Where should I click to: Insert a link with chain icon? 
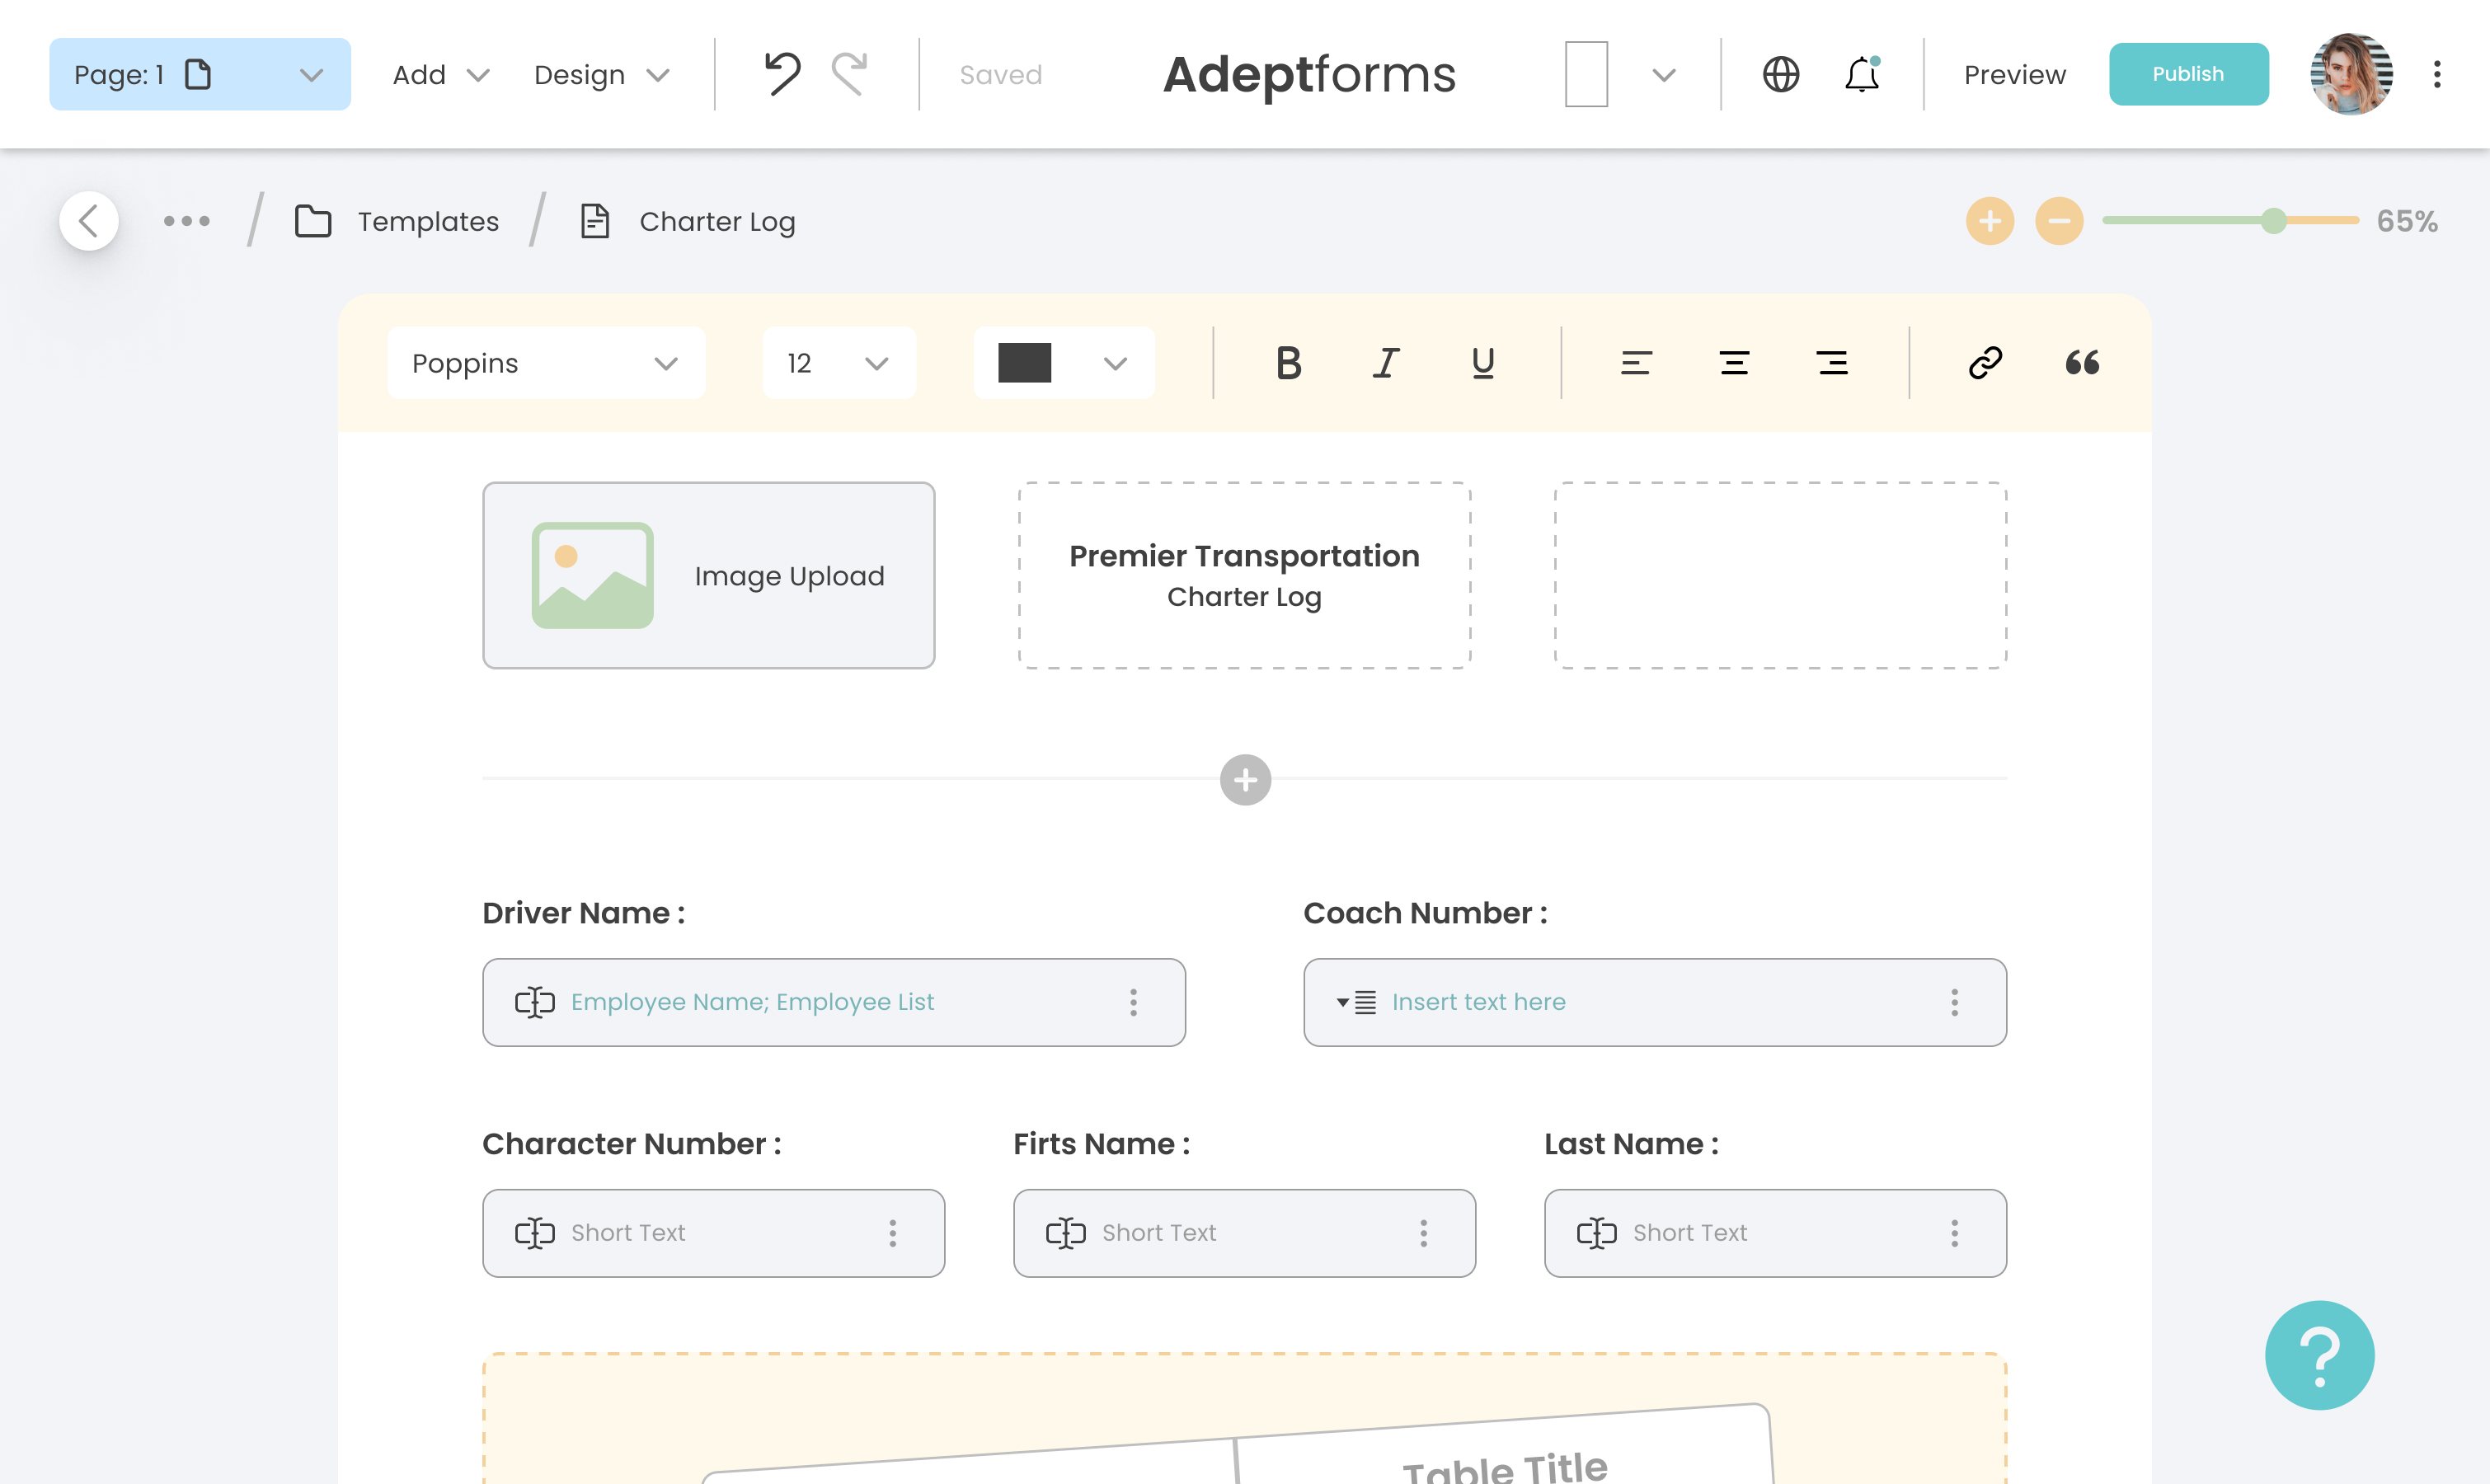(1984, 363)
